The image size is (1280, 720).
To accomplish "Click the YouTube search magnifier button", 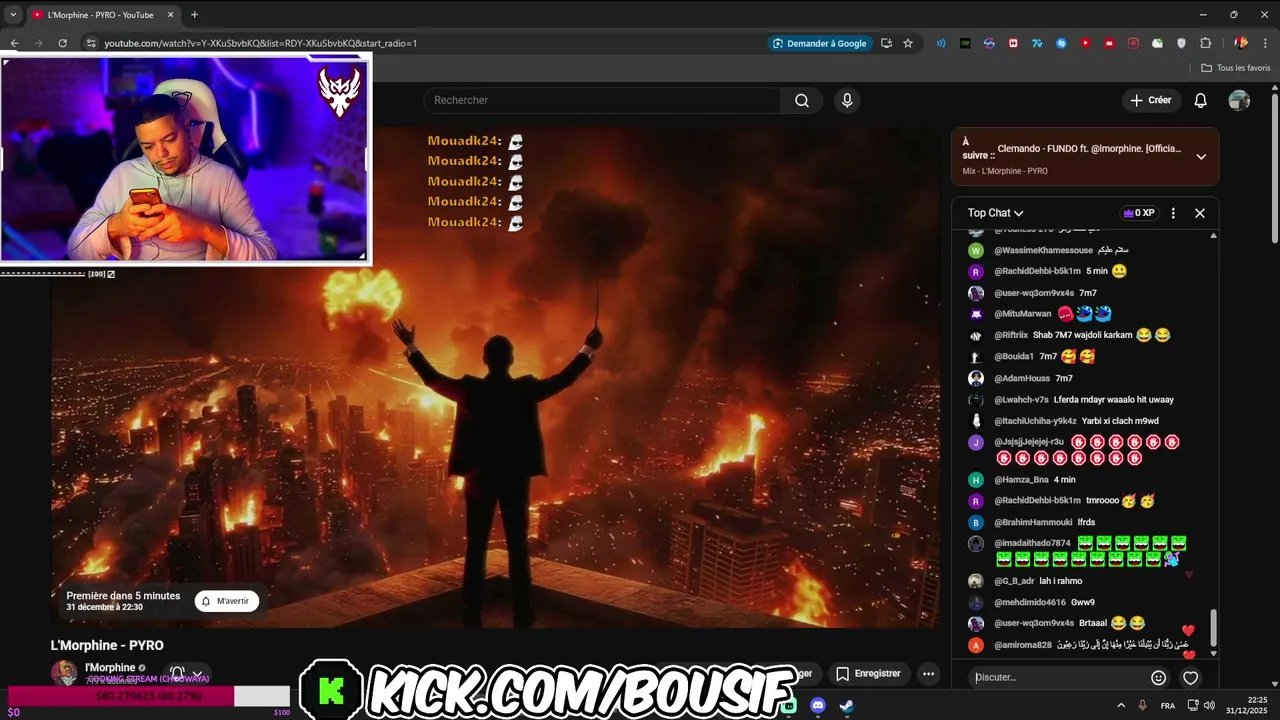I will (x=802, y=100).
